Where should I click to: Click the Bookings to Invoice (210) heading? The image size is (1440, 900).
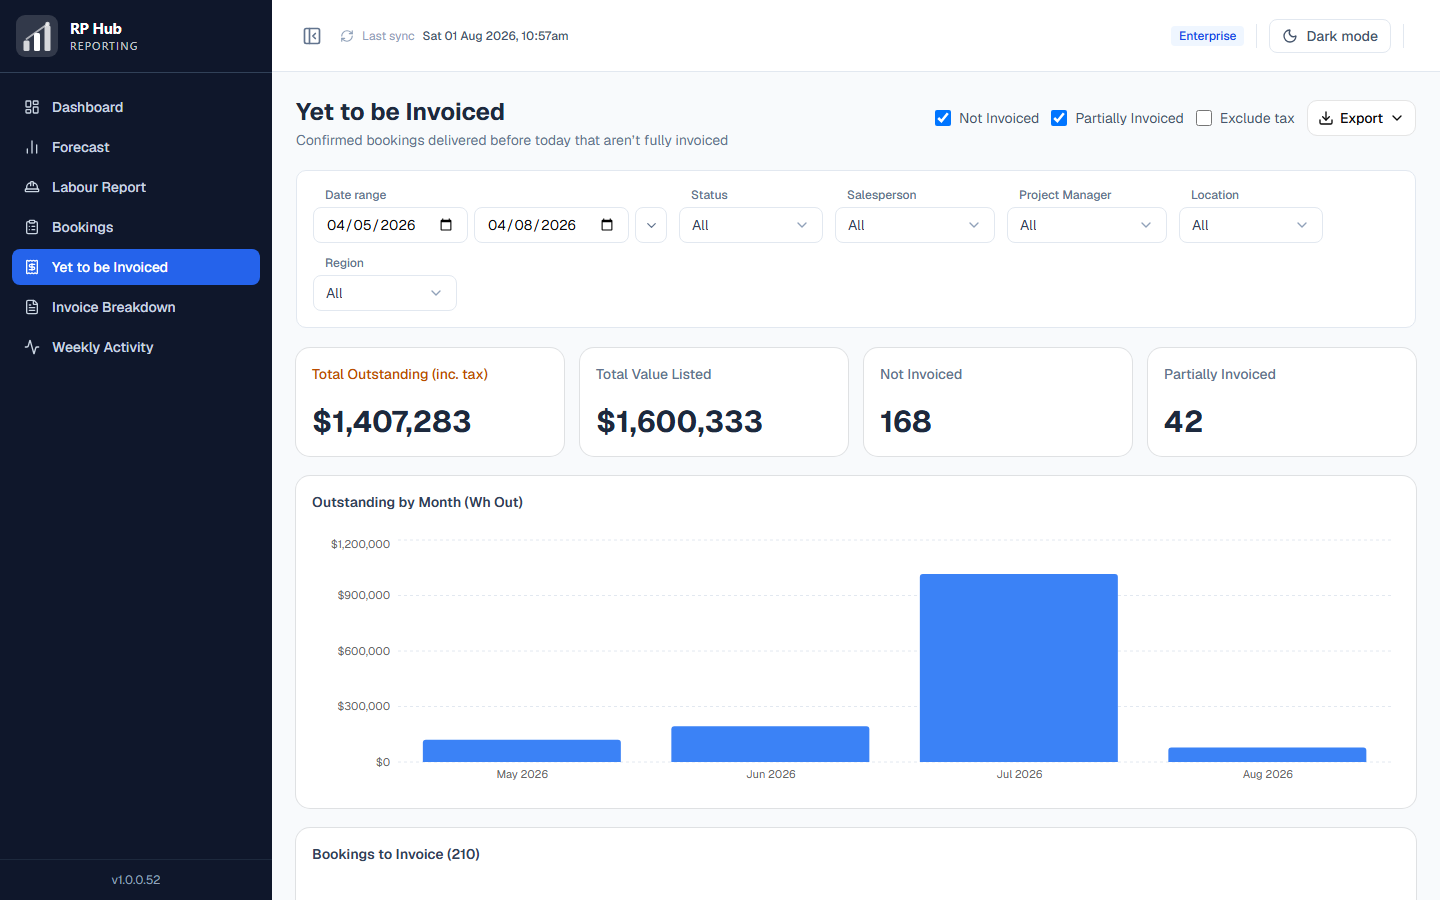point(396,854)
